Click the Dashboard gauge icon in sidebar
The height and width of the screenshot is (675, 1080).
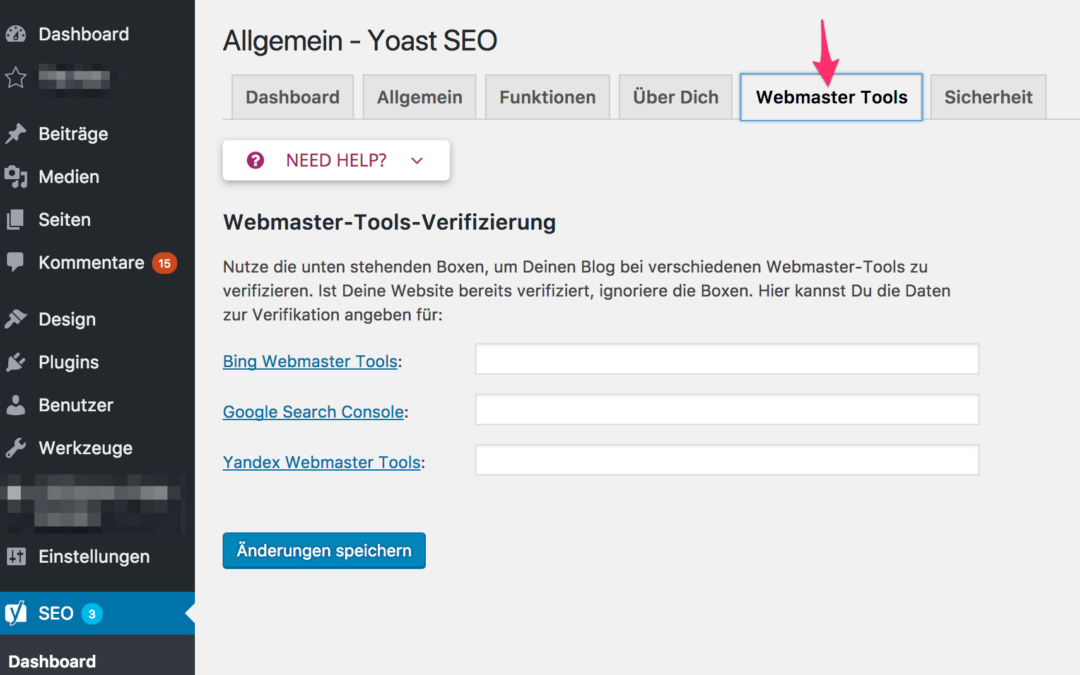pos(16,34)
